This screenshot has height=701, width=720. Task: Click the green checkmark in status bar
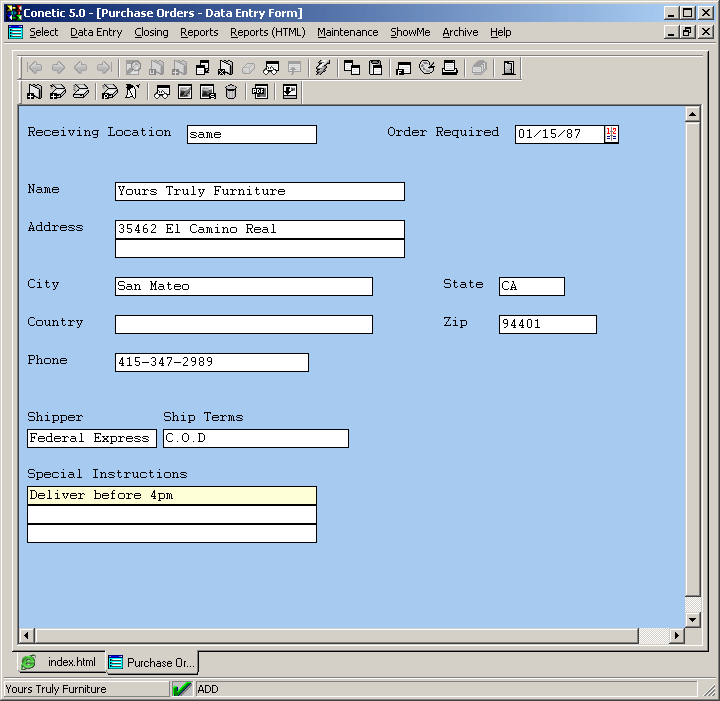click(x=182, y=689)
